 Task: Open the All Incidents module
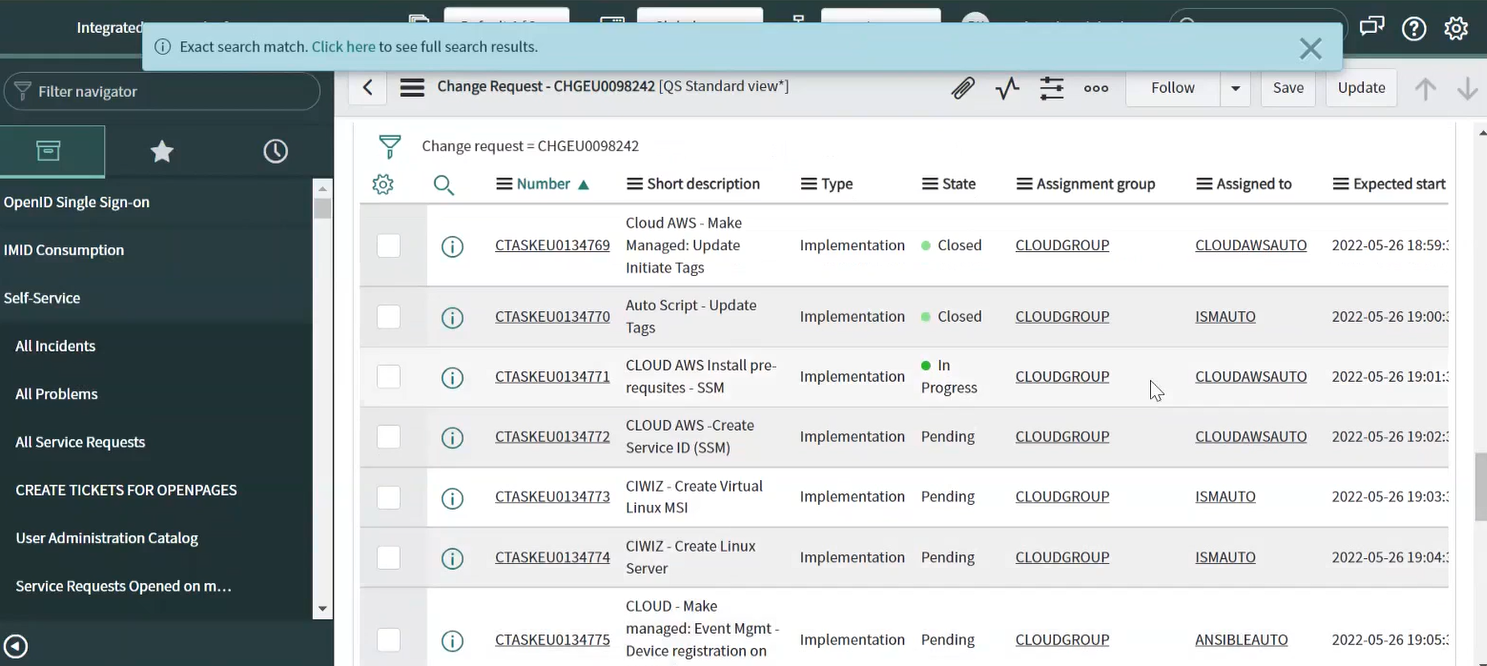click(55, 346)
